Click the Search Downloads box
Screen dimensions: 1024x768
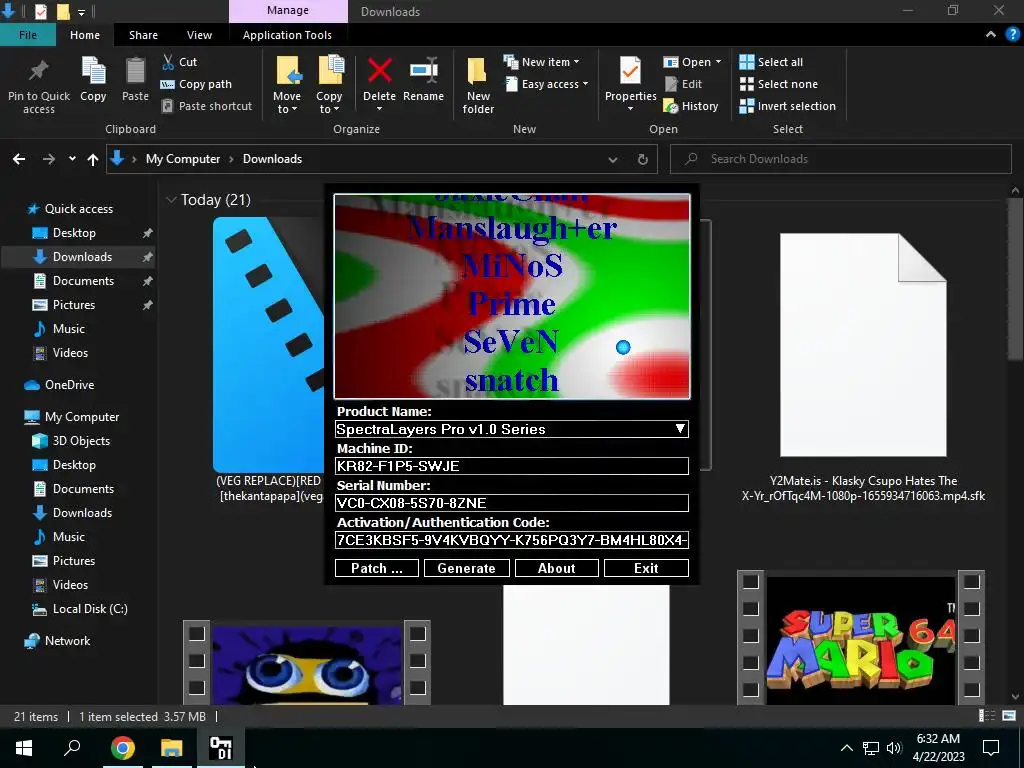point(840,159)
